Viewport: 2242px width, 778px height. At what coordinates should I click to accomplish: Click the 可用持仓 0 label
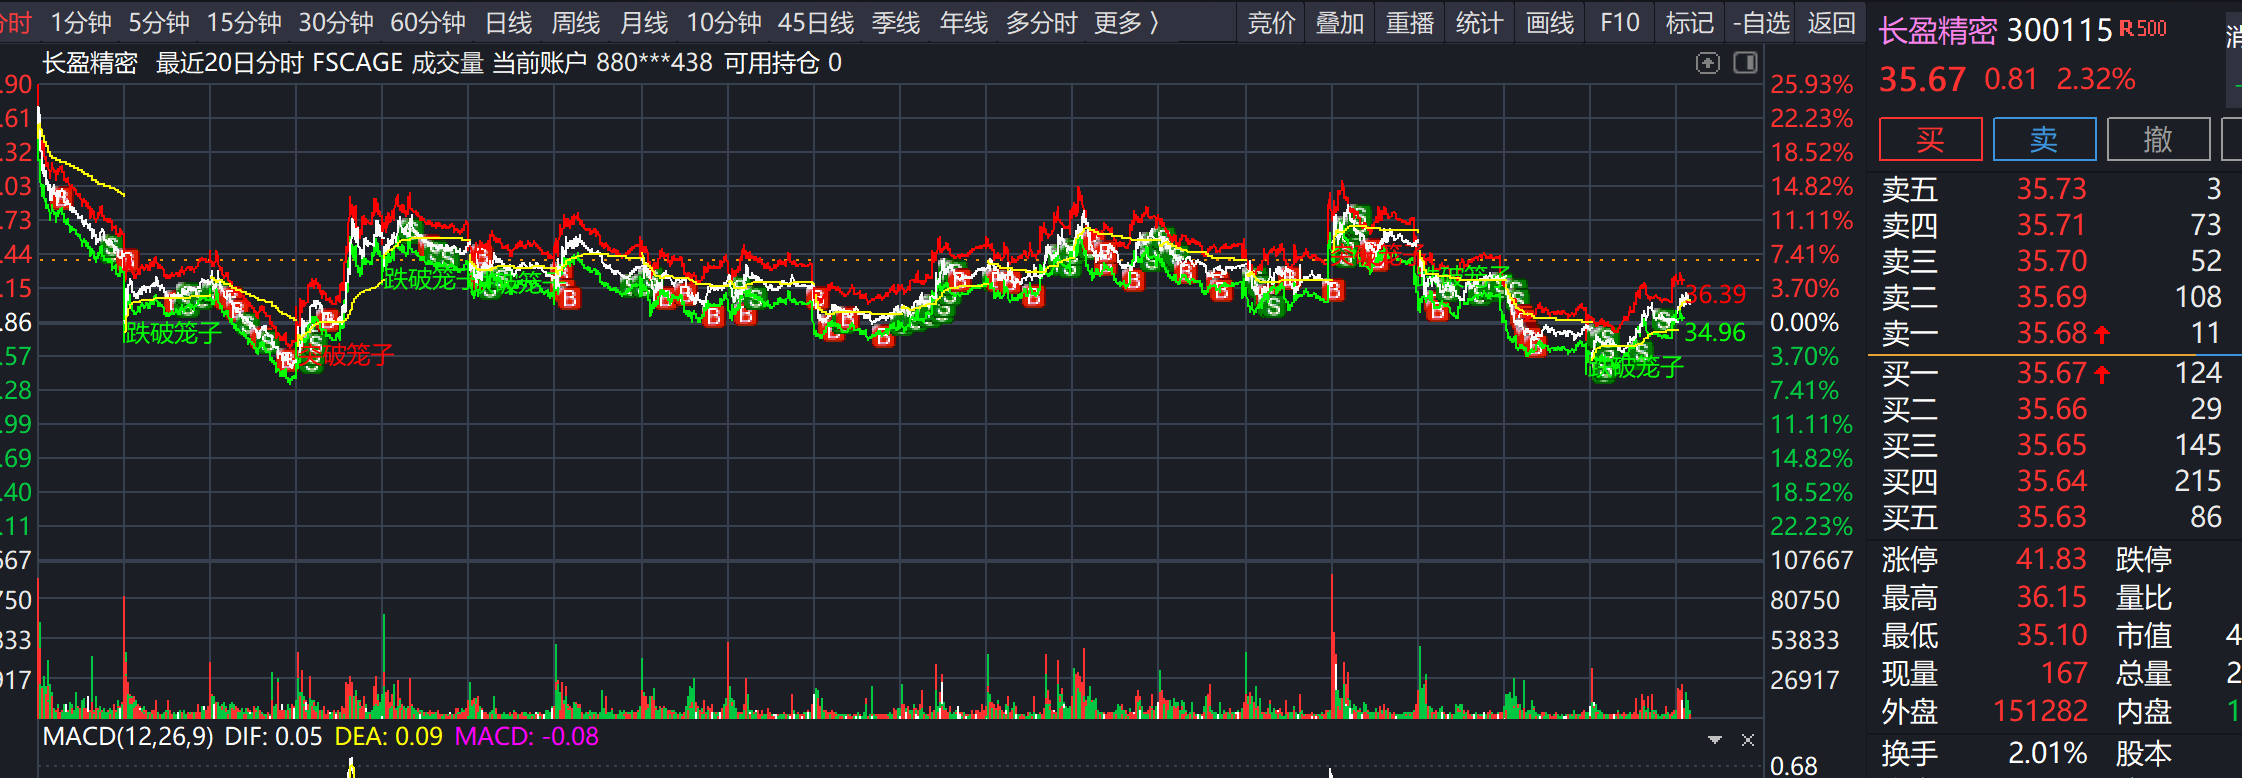(783, 63)
